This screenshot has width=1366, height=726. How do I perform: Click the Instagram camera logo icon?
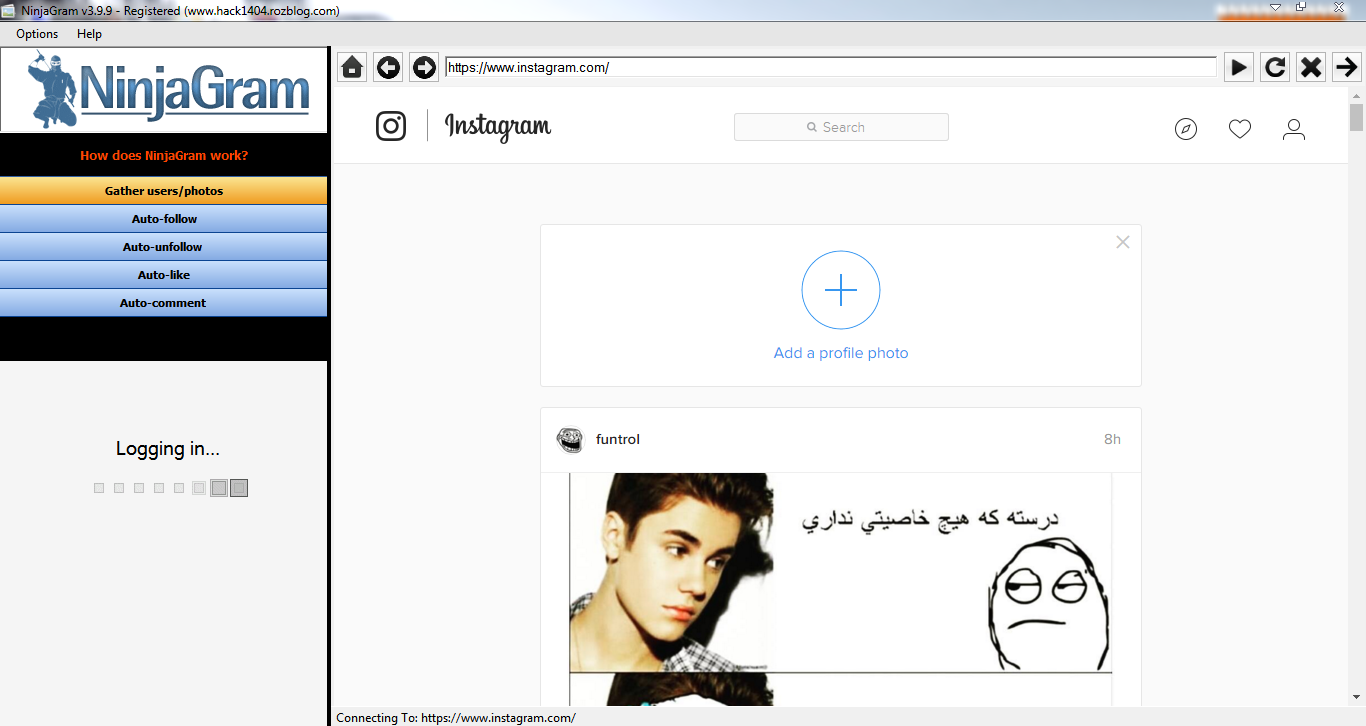pyautogui.click(x=391, y=126)
